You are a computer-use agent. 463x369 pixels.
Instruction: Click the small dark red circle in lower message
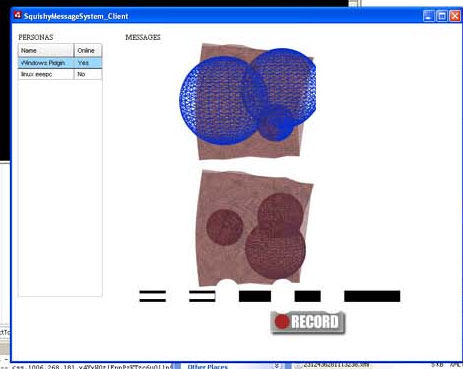point(225,227)
